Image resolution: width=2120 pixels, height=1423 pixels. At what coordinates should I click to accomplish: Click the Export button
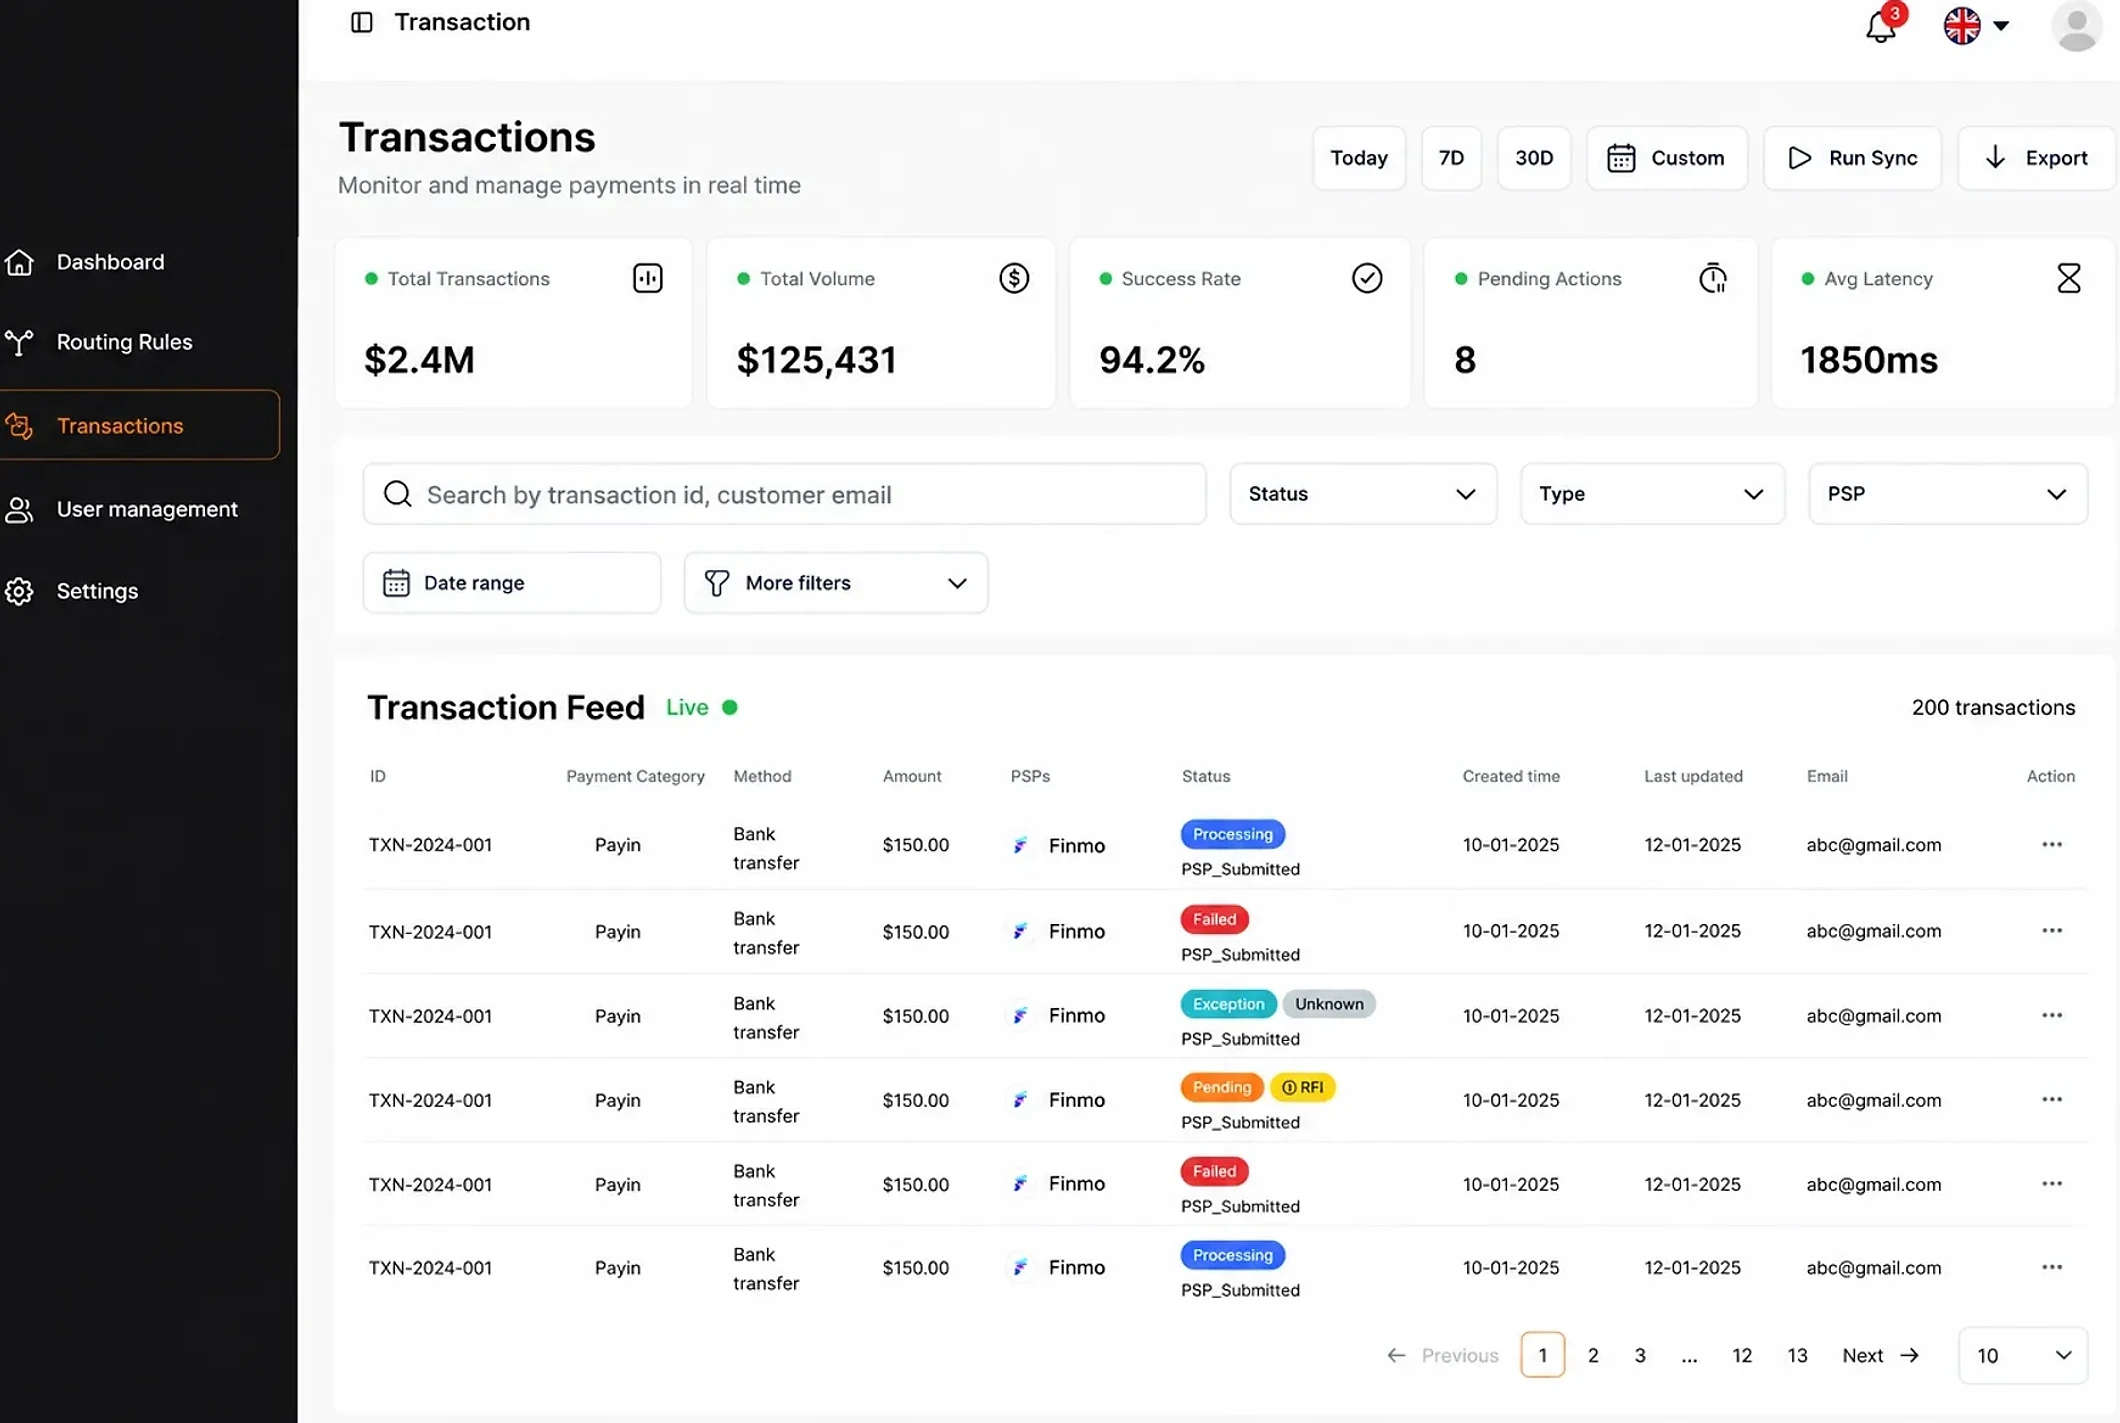pyautogui.click(x=2036, y=158)
